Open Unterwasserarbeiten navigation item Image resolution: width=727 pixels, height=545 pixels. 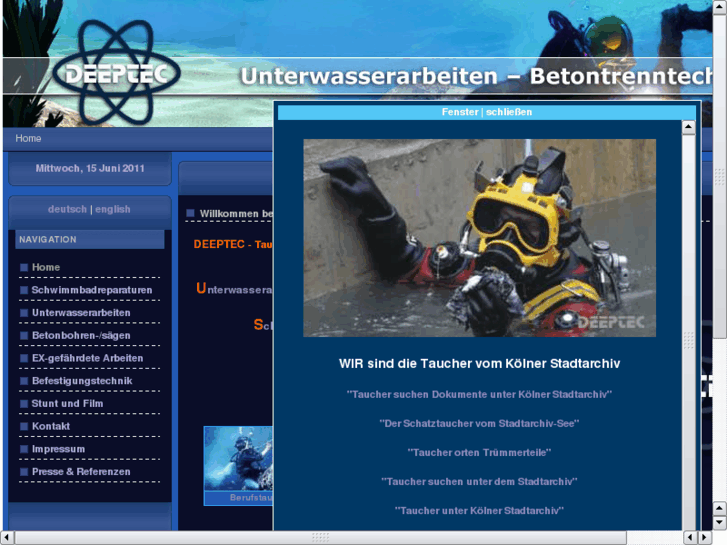click(81, 313)
